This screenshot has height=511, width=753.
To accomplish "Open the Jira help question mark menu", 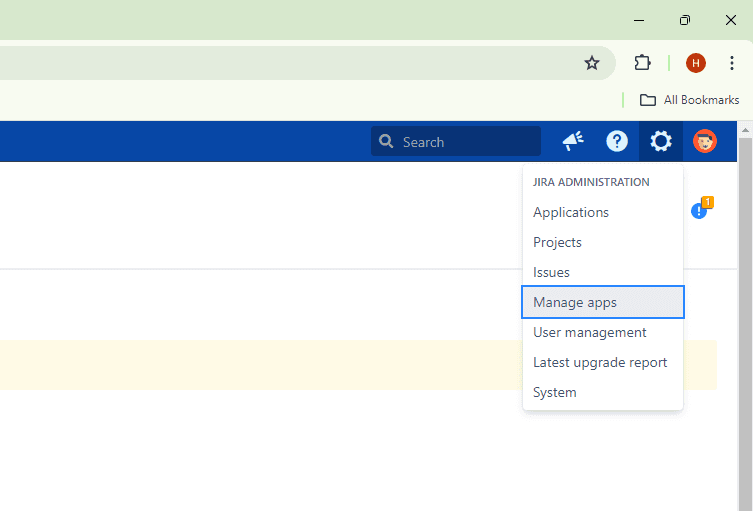I will (617, 142).
